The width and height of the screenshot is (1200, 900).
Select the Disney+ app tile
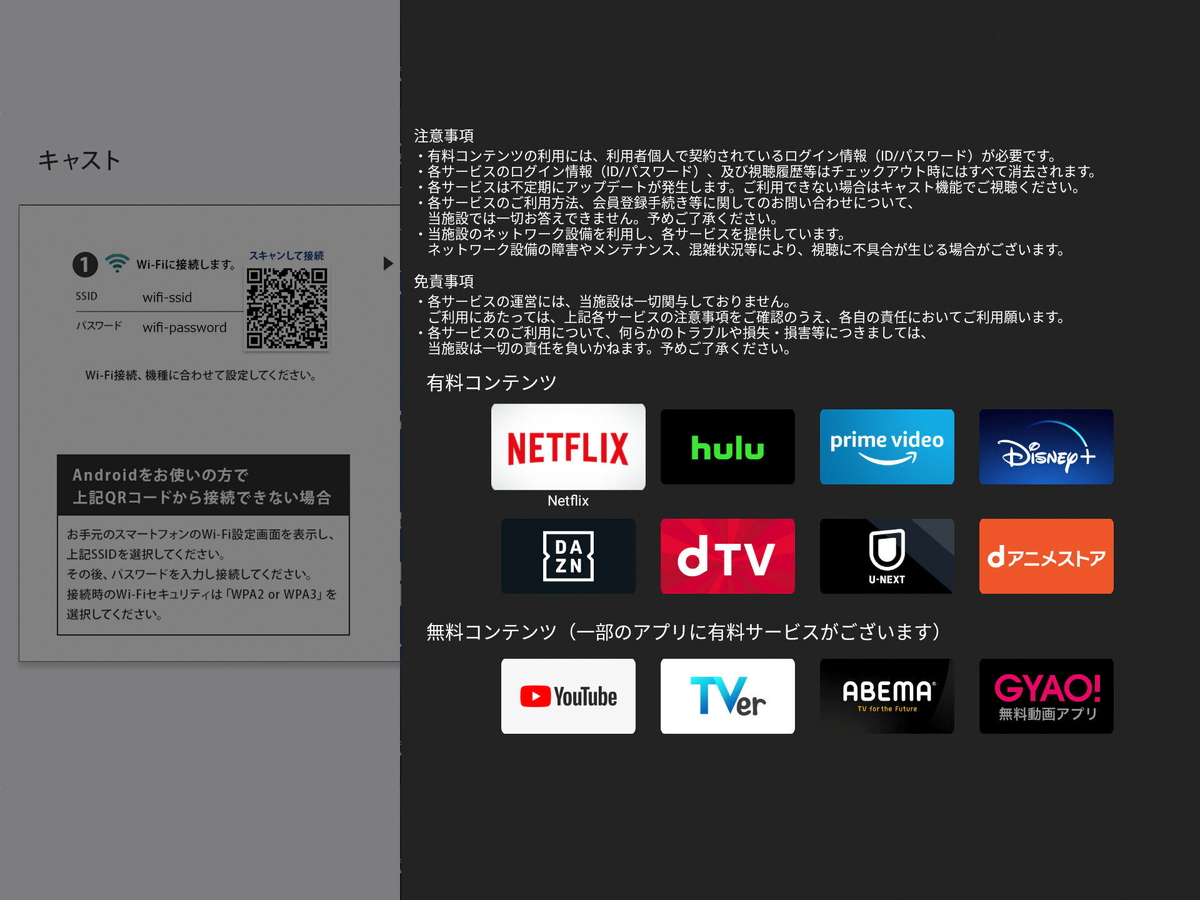coord(1046,447)
